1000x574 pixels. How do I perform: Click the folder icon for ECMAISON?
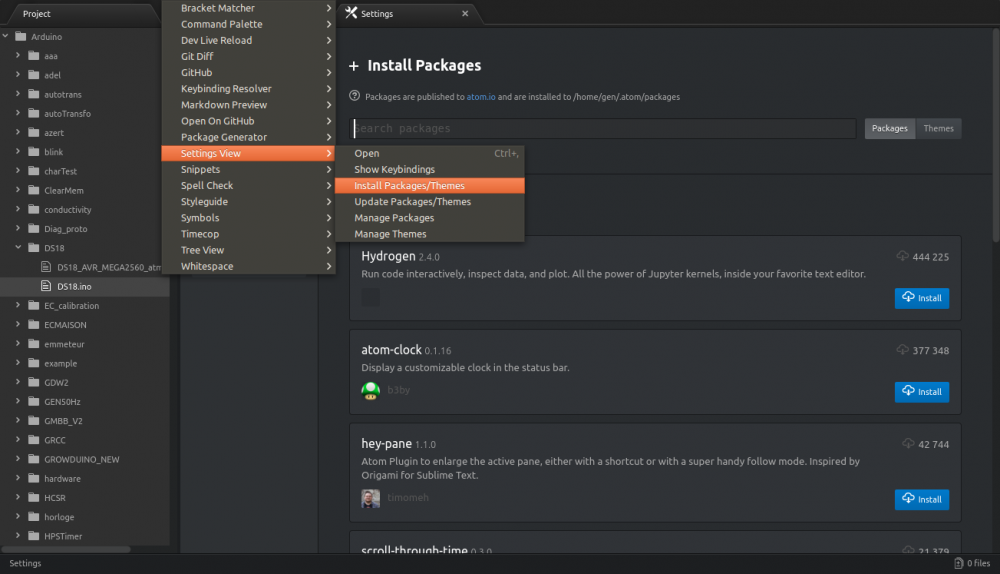point(34,325)
